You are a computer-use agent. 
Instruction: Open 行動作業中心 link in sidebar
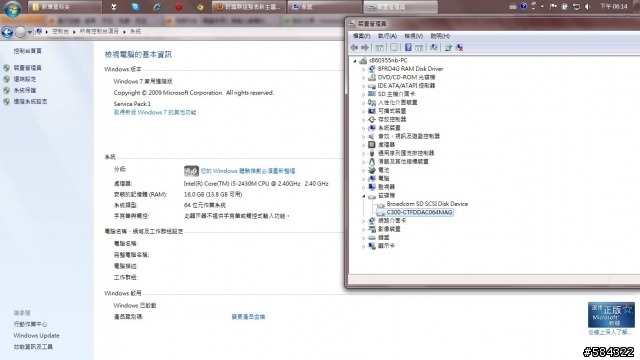30,324
